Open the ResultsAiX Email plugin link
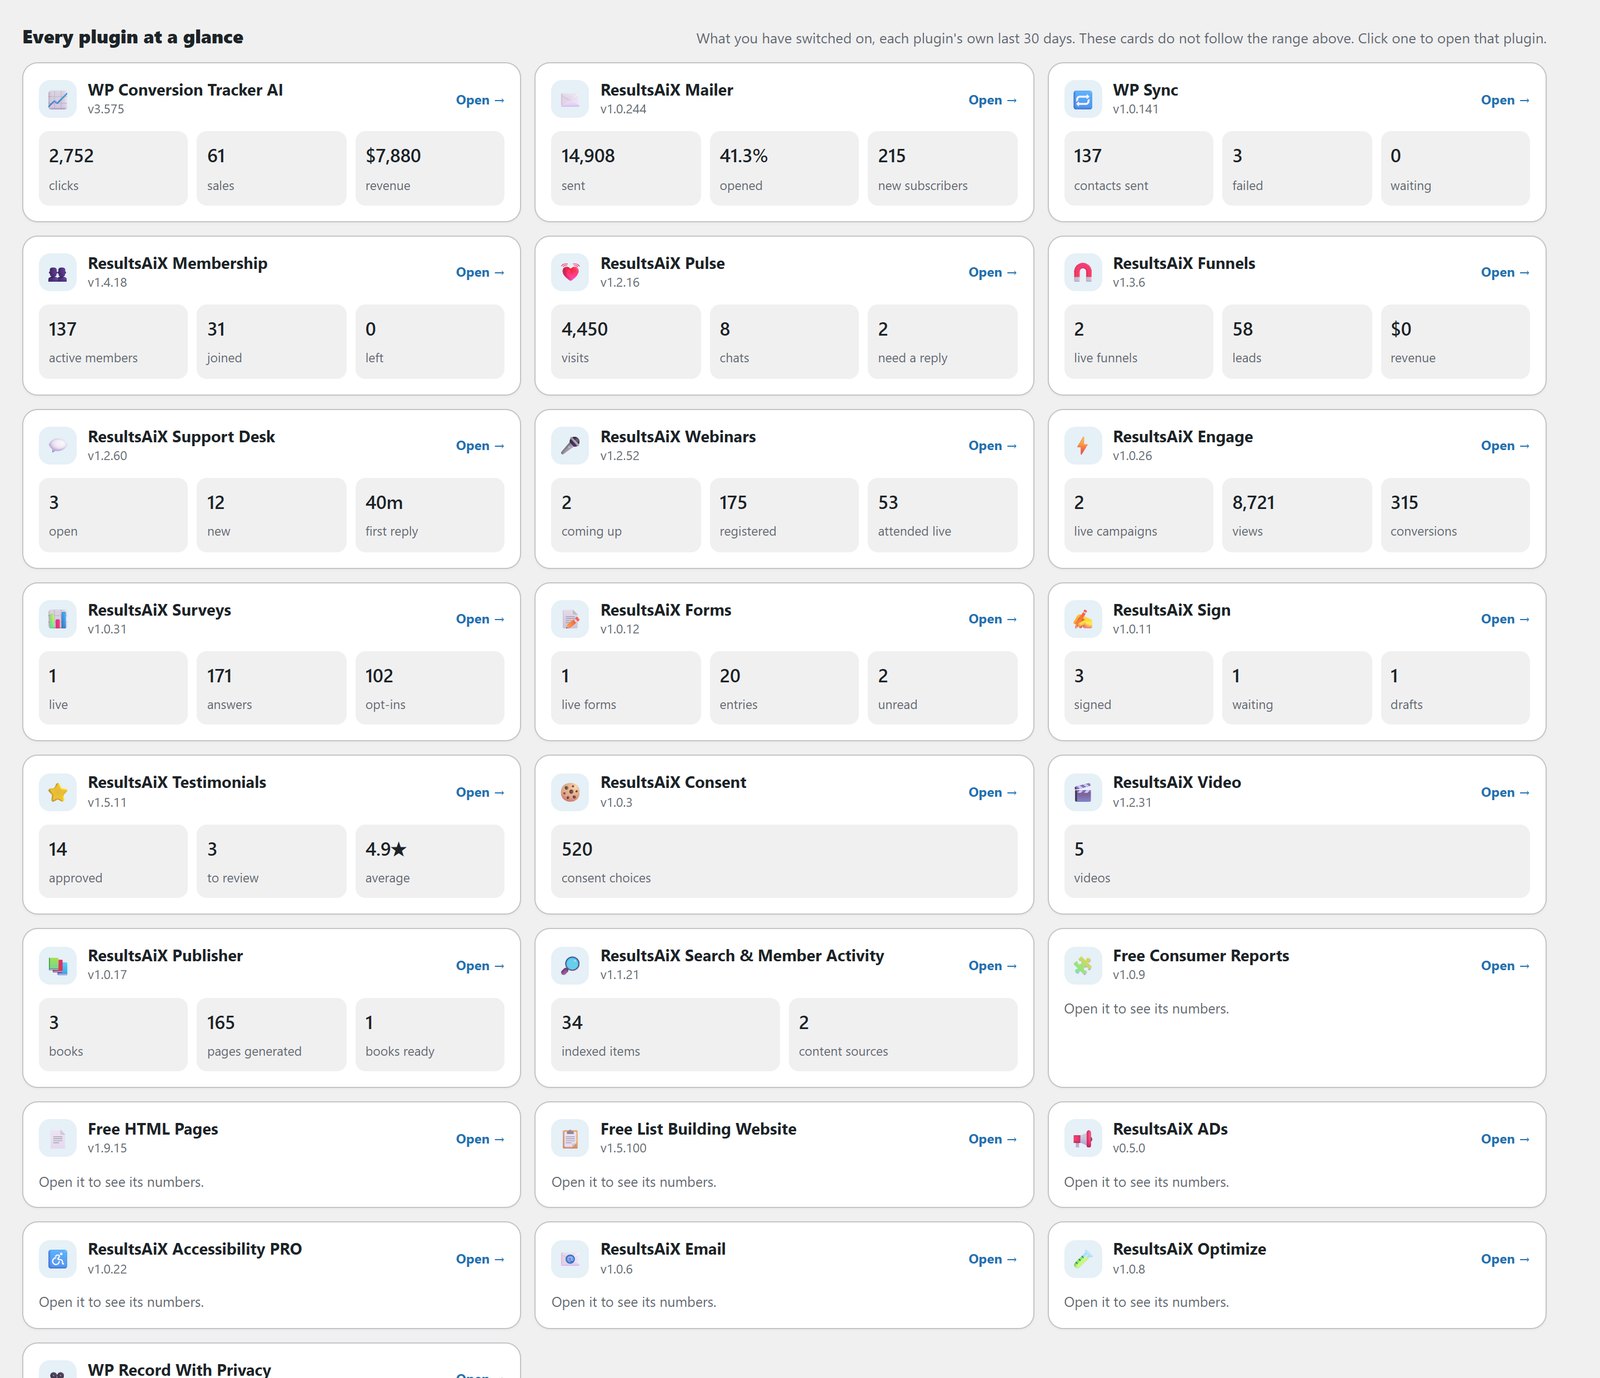 point(993,1259)
